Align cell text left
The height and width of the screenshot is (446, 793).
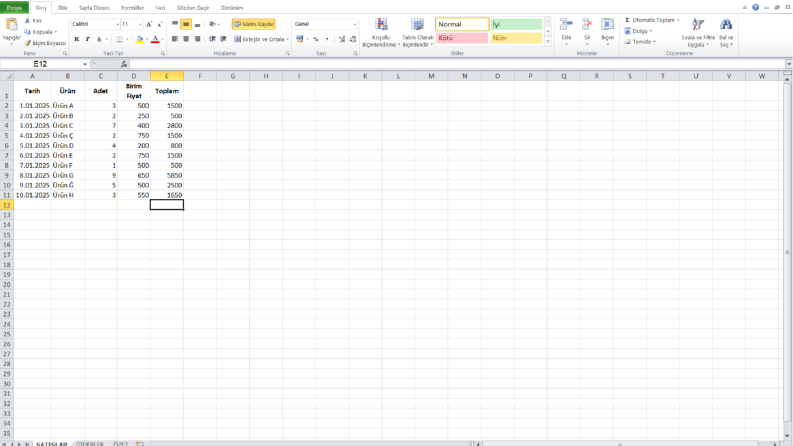click(175, 39)
